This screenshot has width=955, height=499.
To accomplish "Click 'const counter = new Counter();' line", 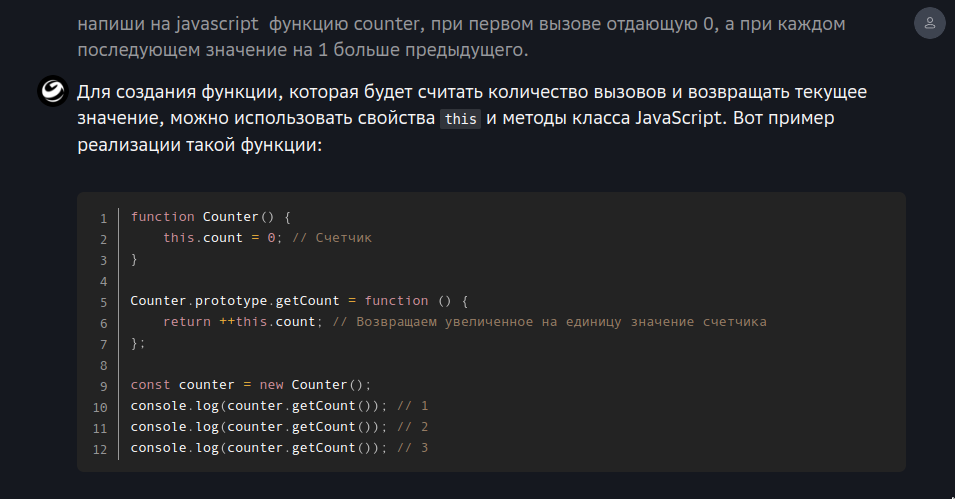I will coord(250,385).
